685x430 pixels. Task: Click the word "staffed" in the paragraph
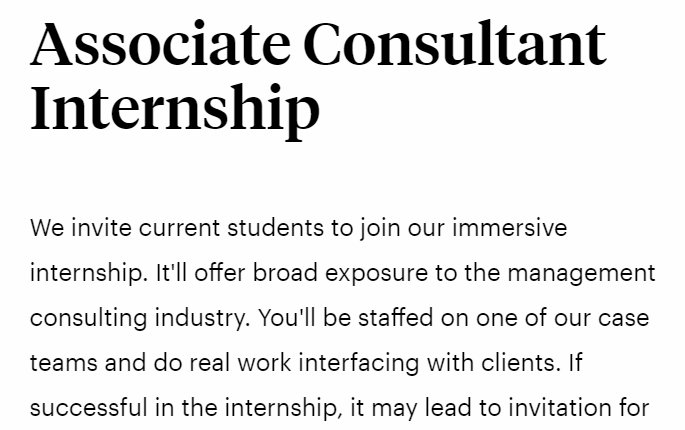point(396,318)
